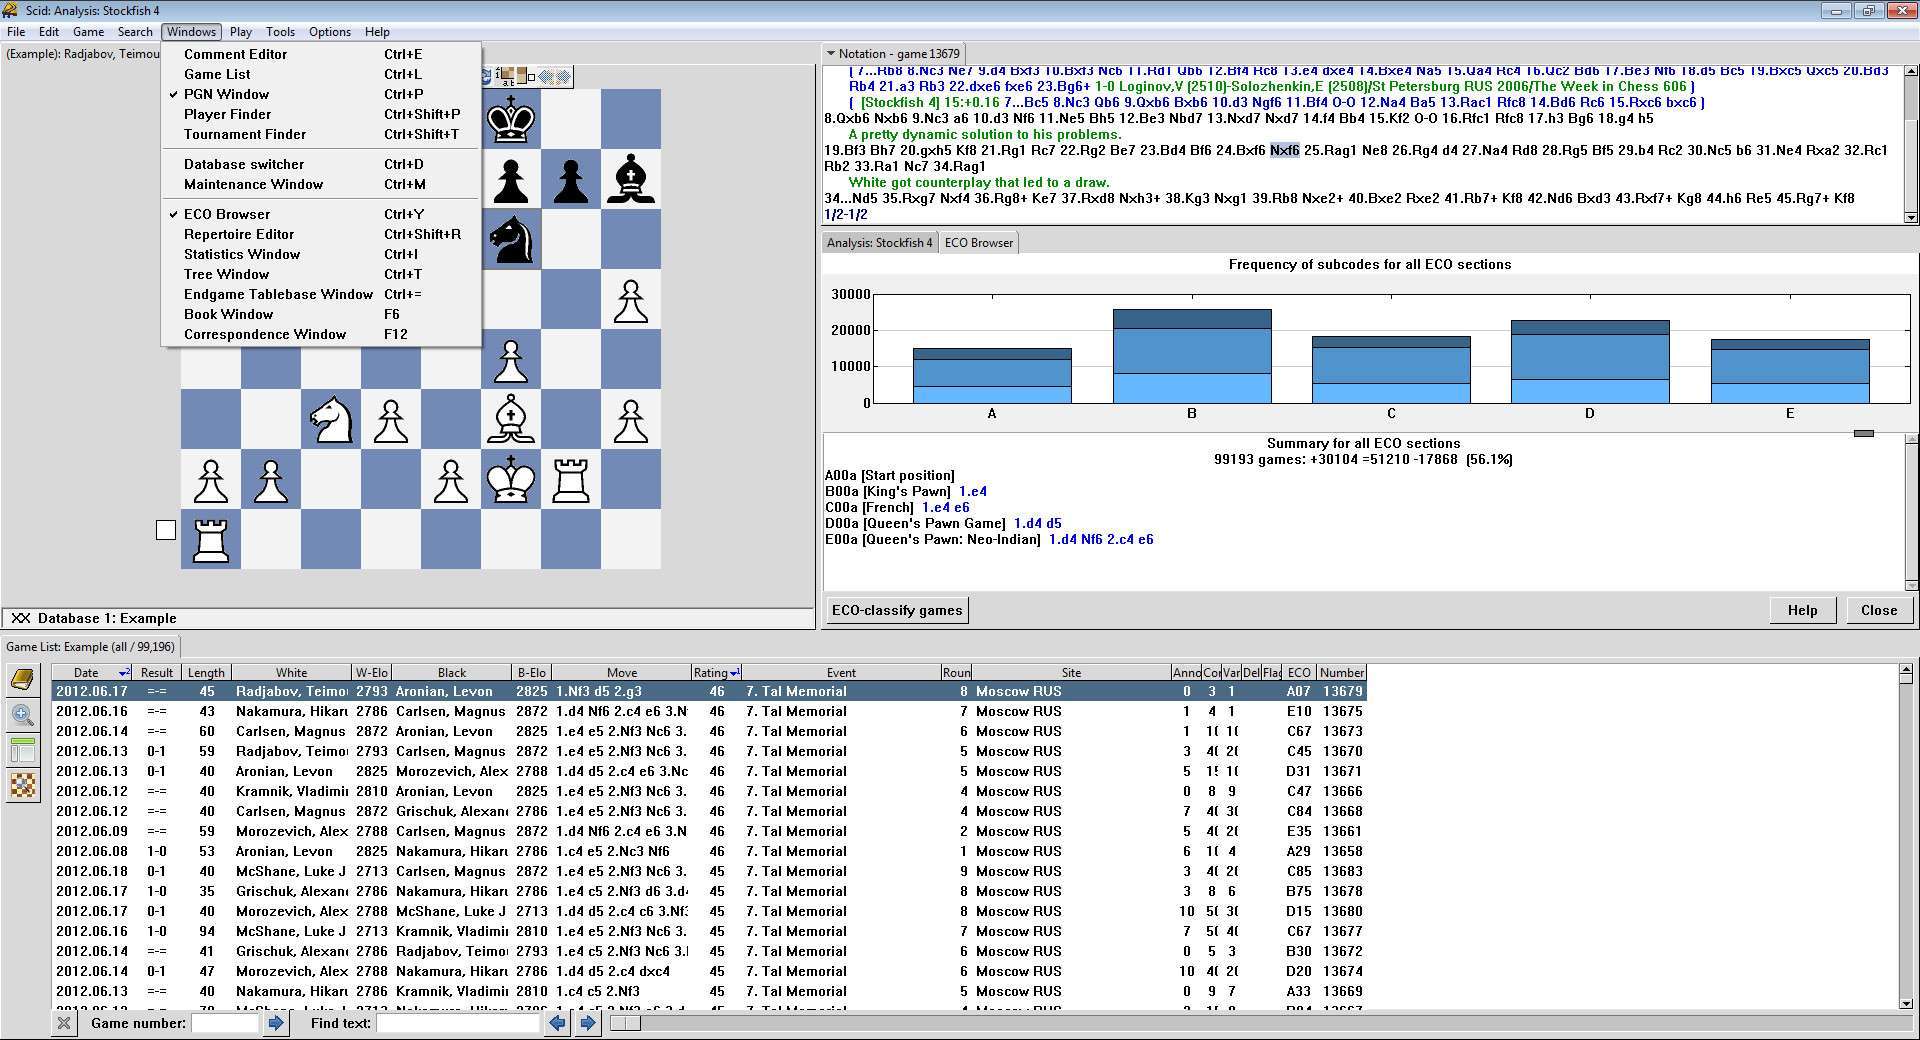Click the window layout icon in the left sidebar
Screen dimensions: 1920x1040
pos(22,751)
